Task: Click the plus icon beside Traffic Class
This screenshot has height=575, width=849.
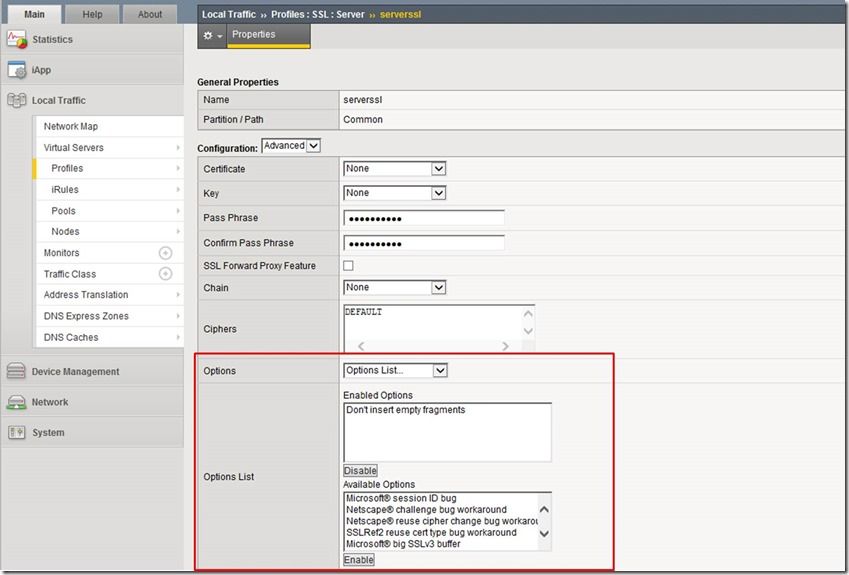Action: click(166, 274)
